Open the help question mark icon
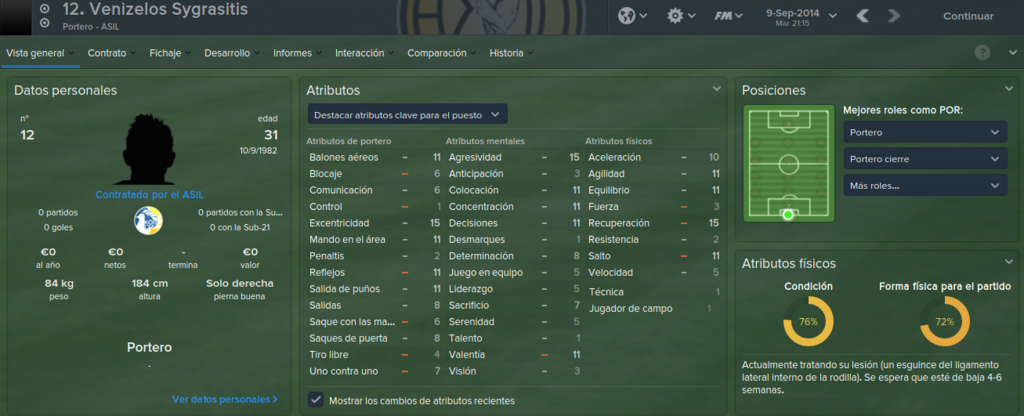1024x416 pixels. click(x=982, y=53)
